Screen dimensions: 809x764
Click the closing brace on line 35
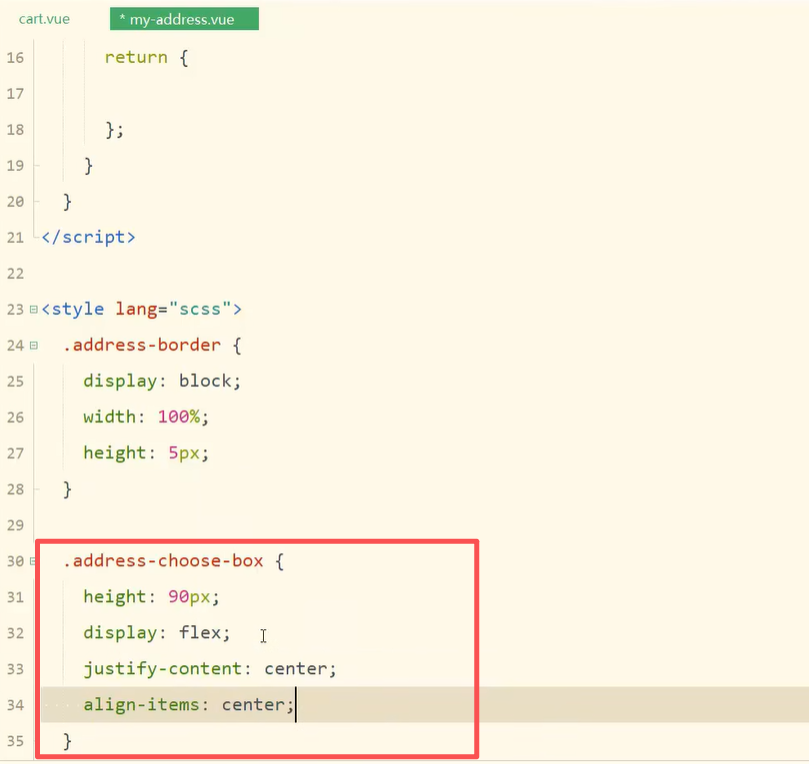click(67, 741)
